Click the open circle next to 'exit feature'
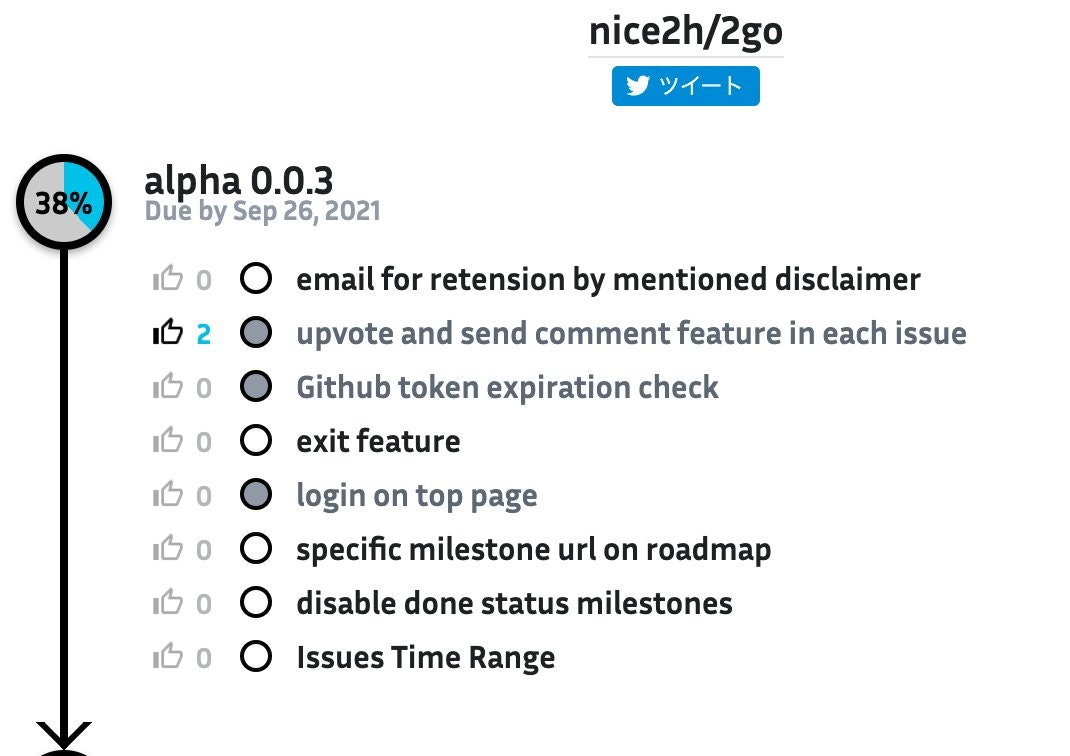The image size is (1070, 756). pos(257,441)
